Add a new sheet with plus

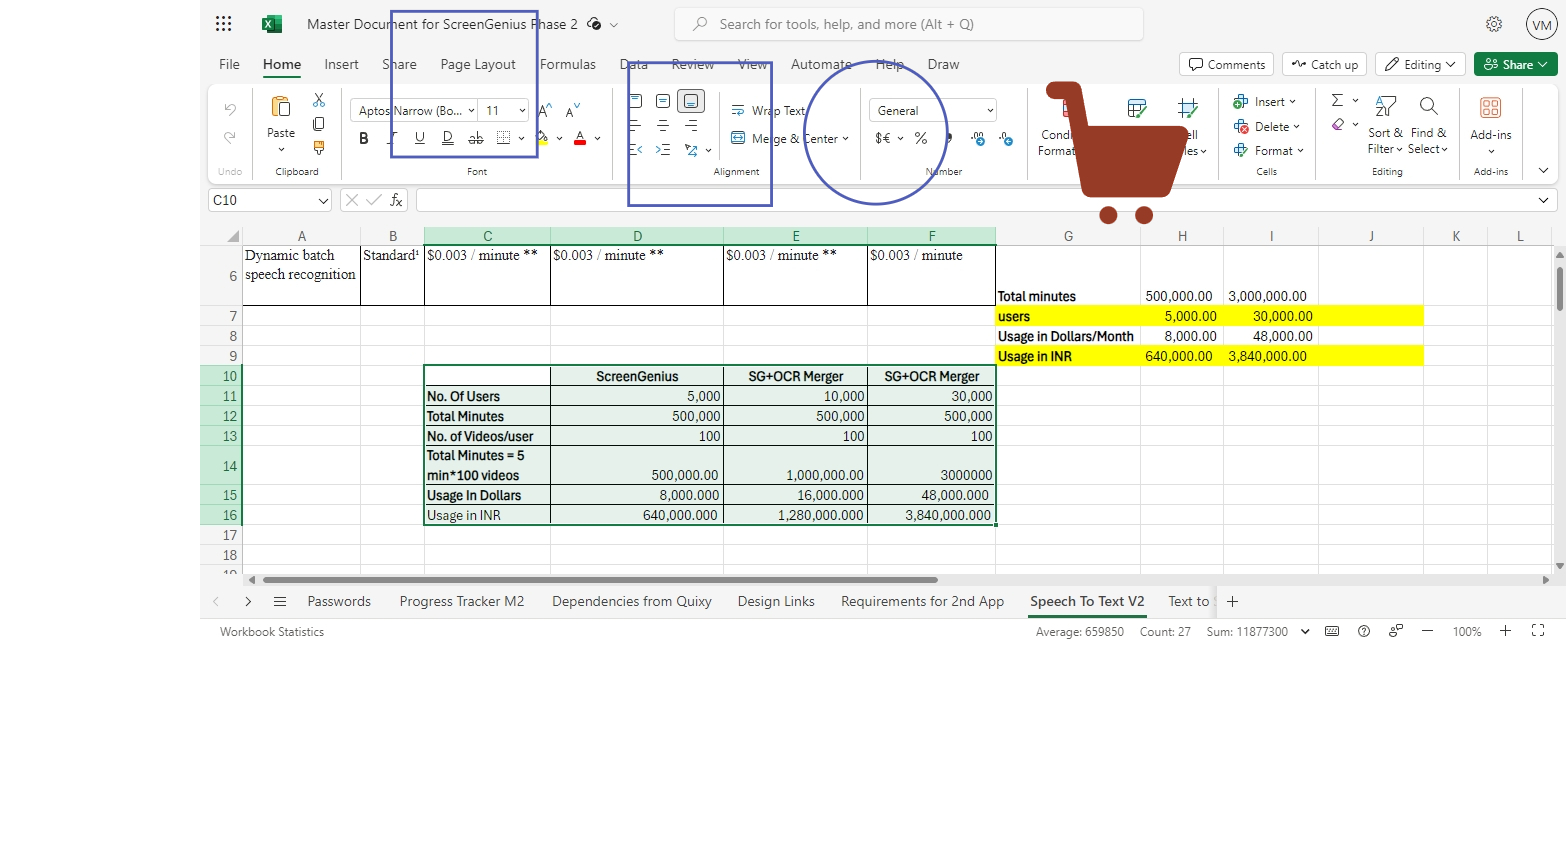(1232, 601)
